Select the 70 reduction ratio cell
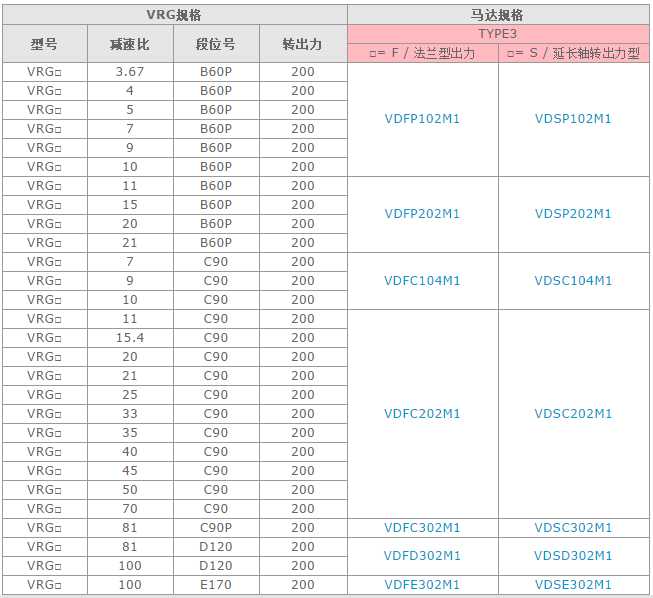This screenshot has width=653, height=598. 130,509
